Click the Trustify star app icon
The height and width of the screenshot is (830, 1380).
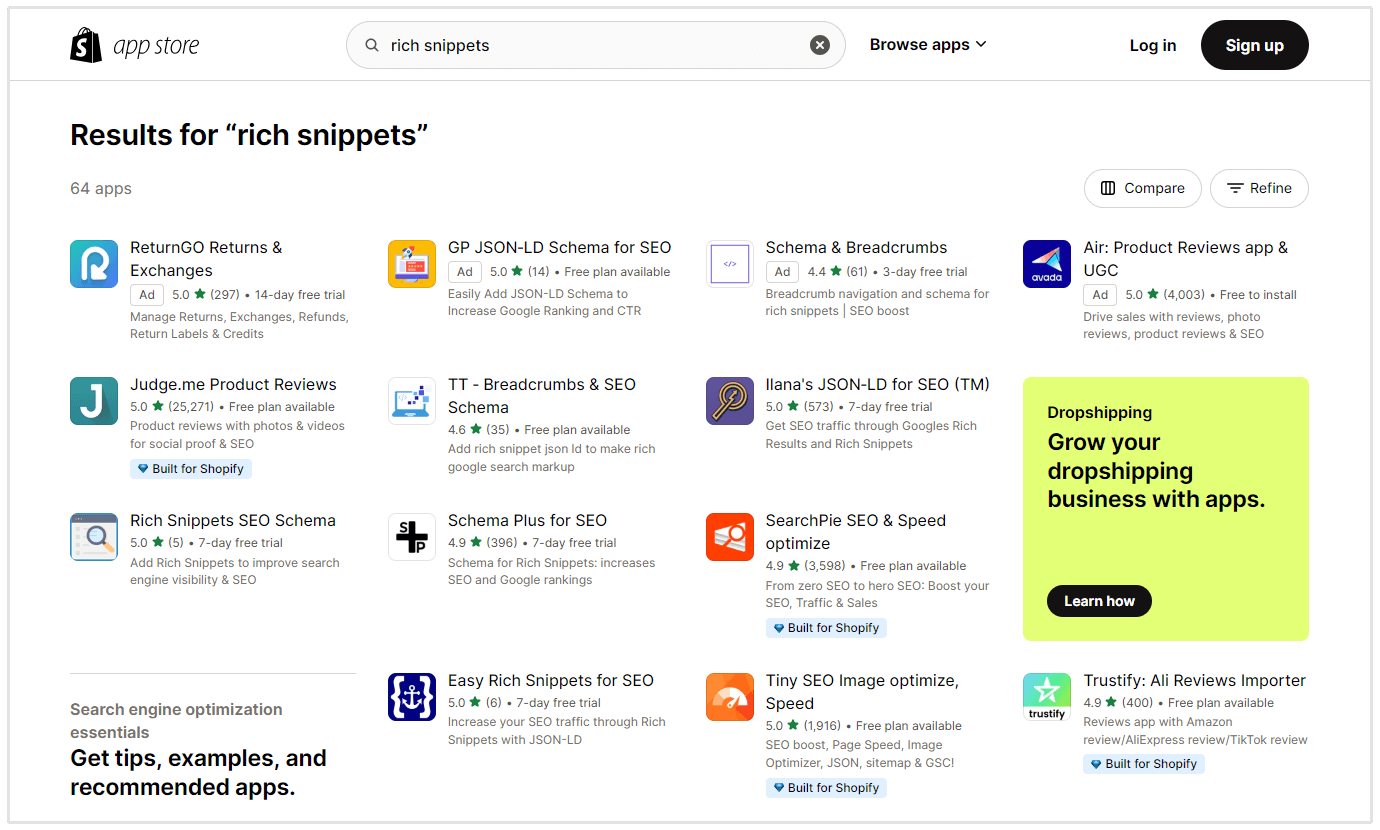(x=1047, y=697)
